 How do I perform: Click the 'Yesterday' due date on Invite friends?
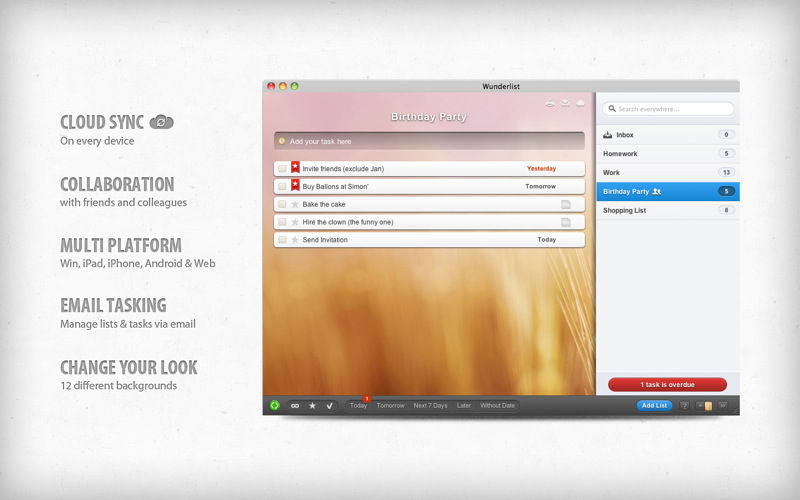click(x=541, y=168)
